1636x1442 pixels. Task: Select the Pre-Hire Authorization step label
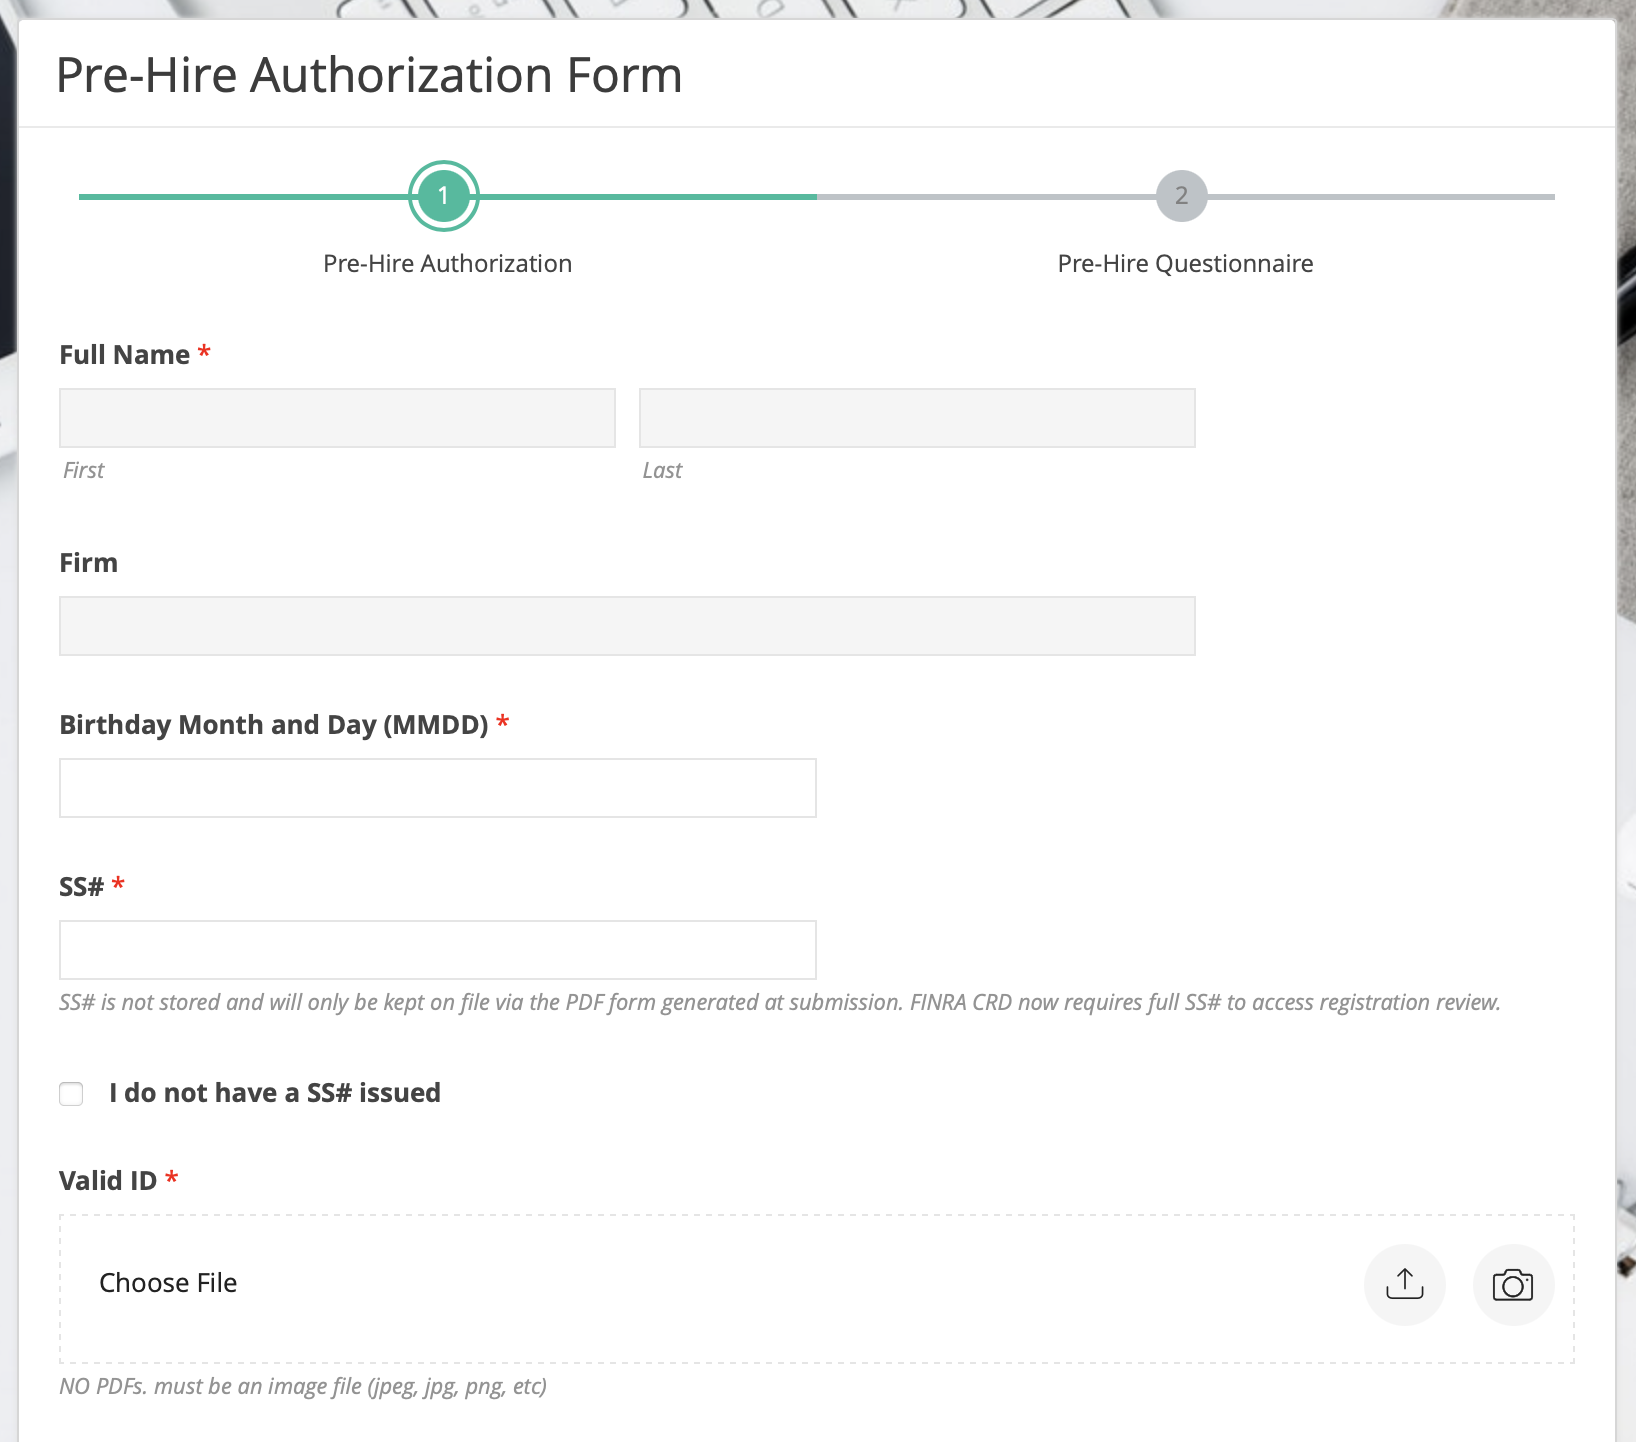point(447,264)
